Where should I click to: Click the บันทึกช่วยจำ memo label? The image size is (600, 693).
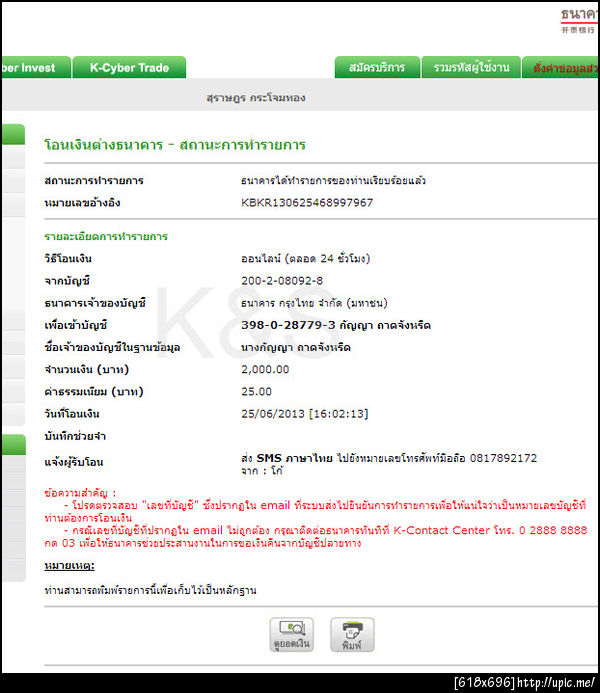point(75,436)
